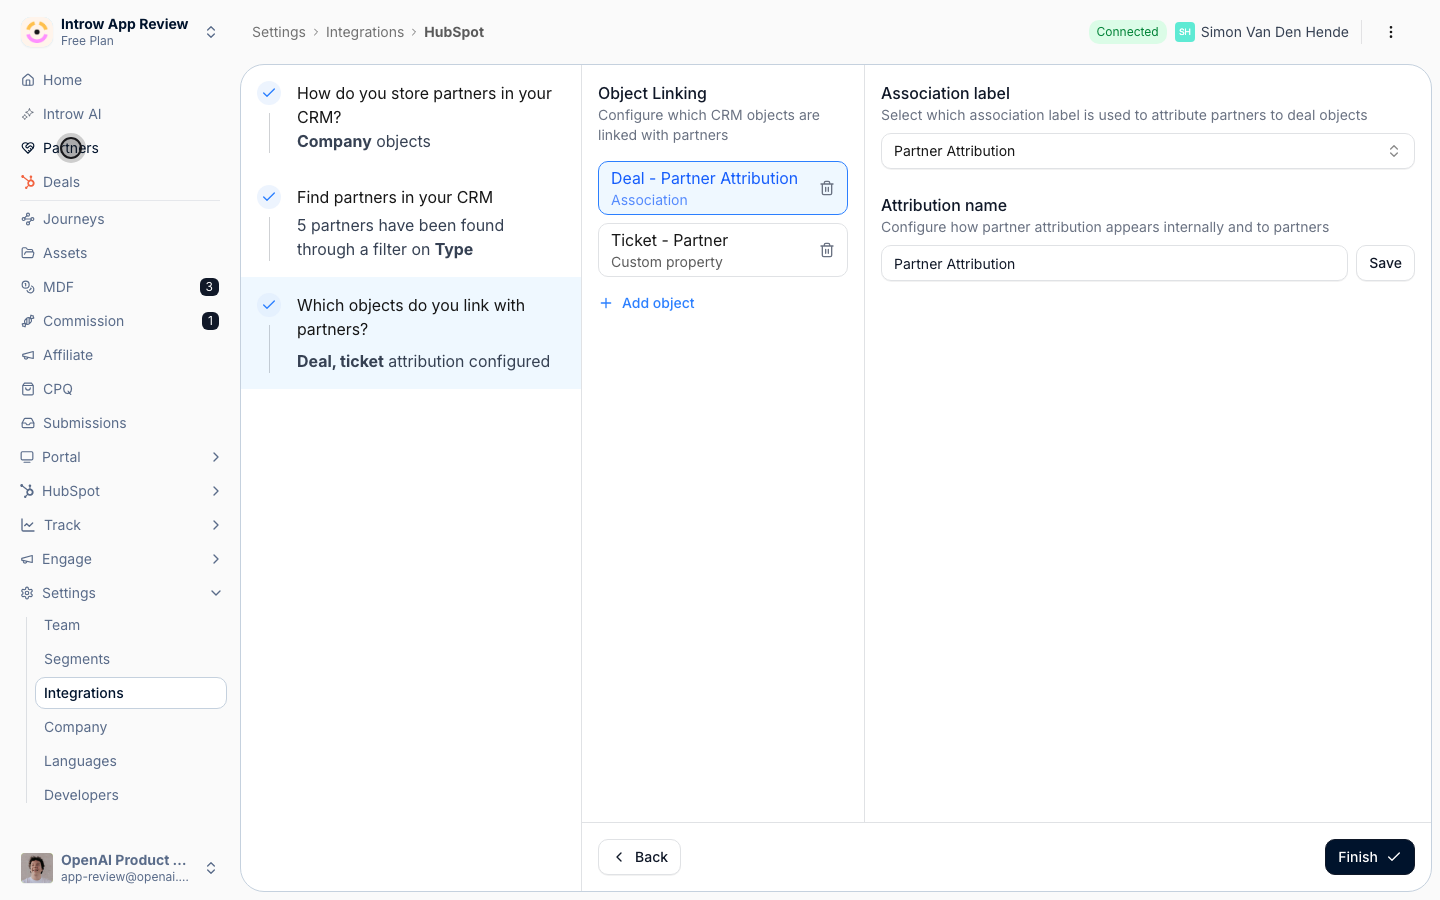Open step 'Find partners in your CRM'
This screenshot has width=1440, height=900.
pos(411,223)
